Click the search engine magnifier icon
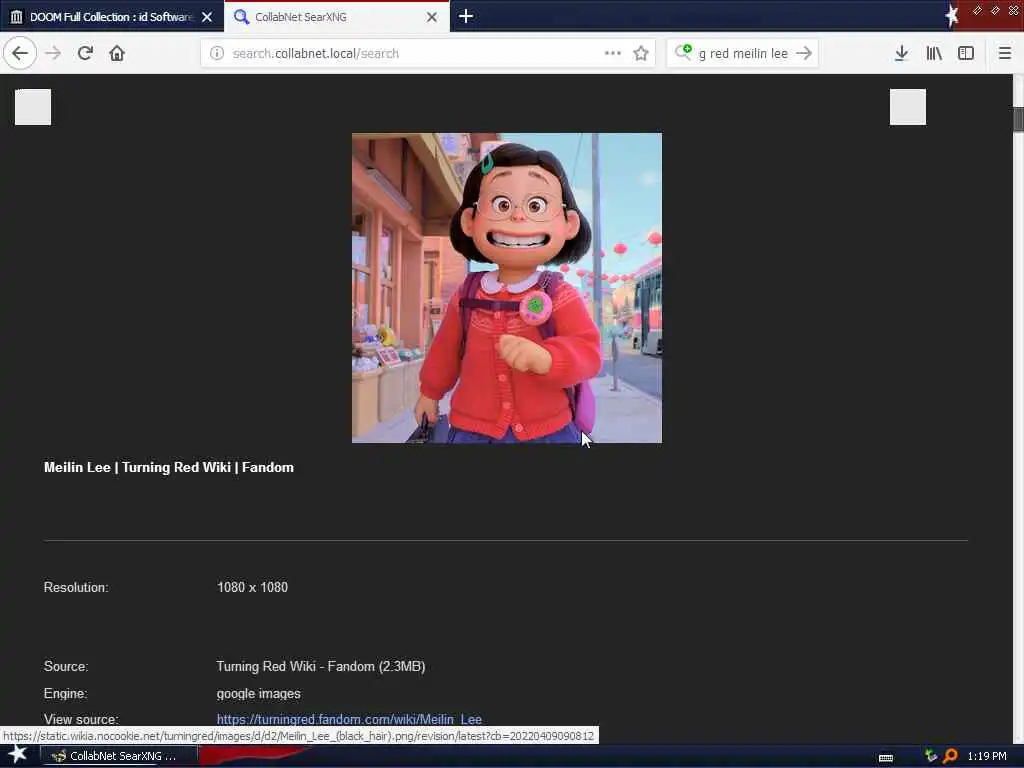1024x768 pixels. pos(683,52)
